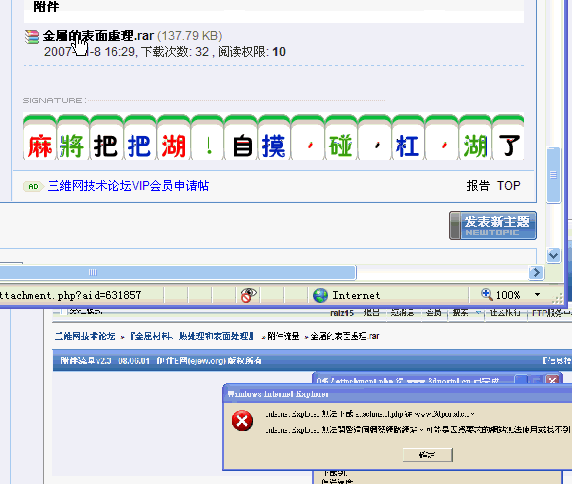The width and height of the screenshot is (572, 484).
Task: Click the horizontal scrollbar right arrow
Action: click(x=536, y=272)
